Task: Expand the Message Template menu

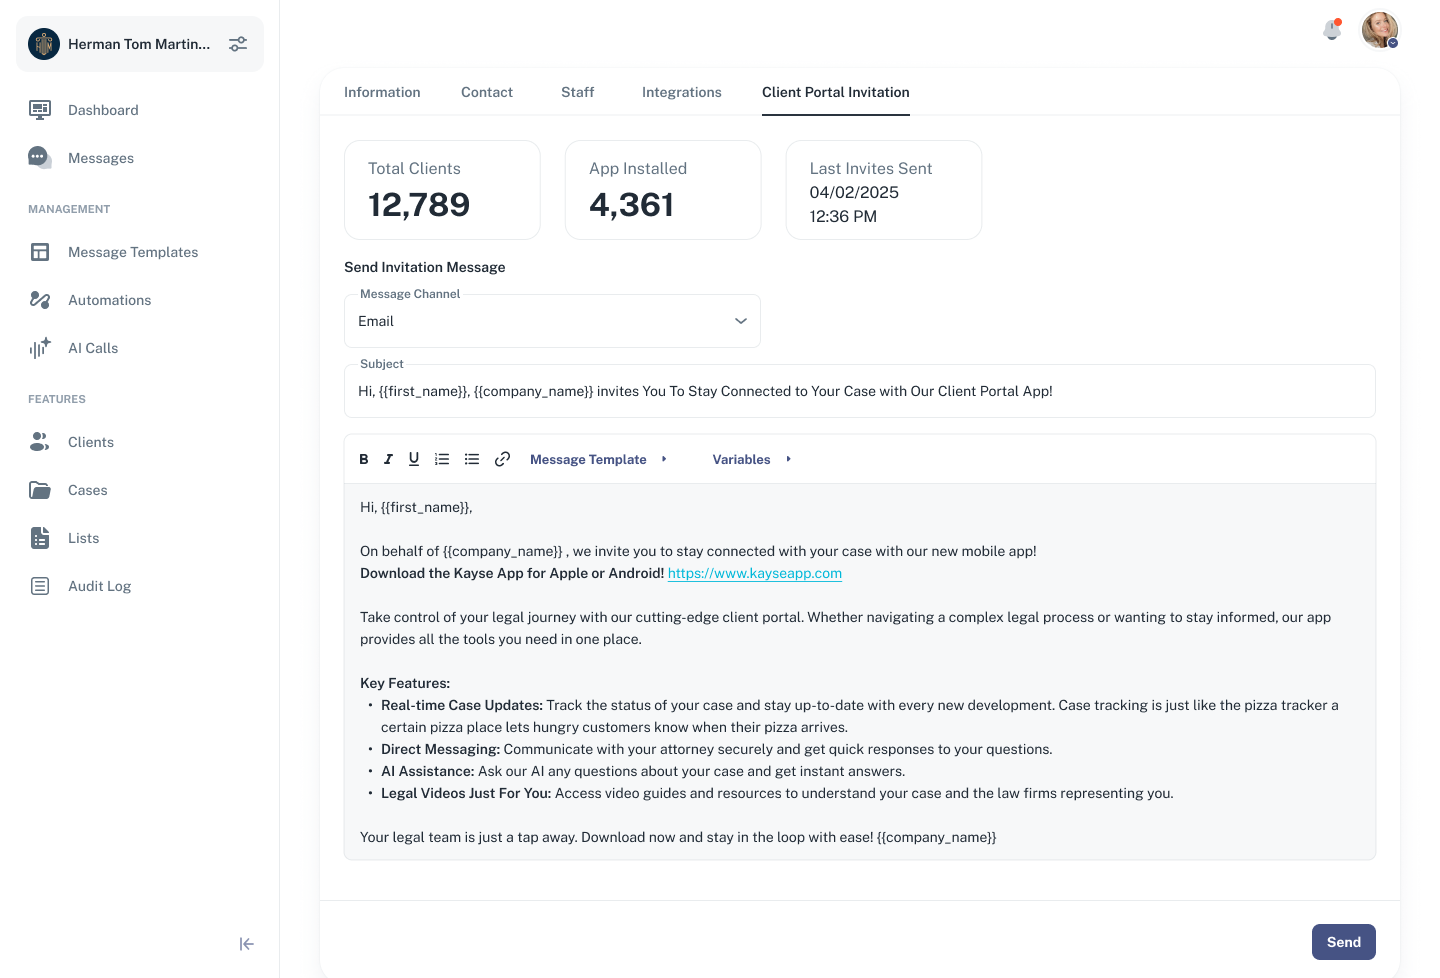Action: (597, 459)
